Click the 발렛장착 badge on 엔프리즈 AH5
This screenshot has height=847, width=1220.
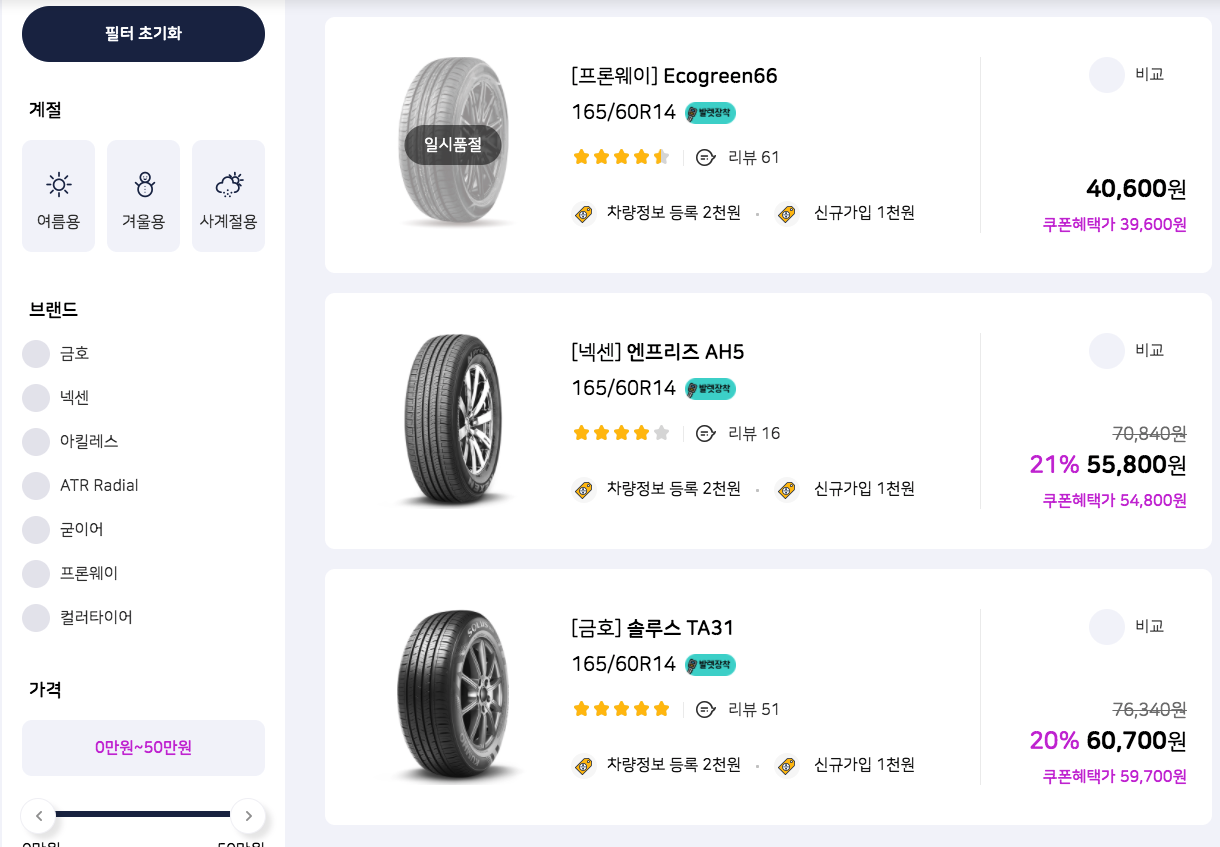click(x=709, y=389)
